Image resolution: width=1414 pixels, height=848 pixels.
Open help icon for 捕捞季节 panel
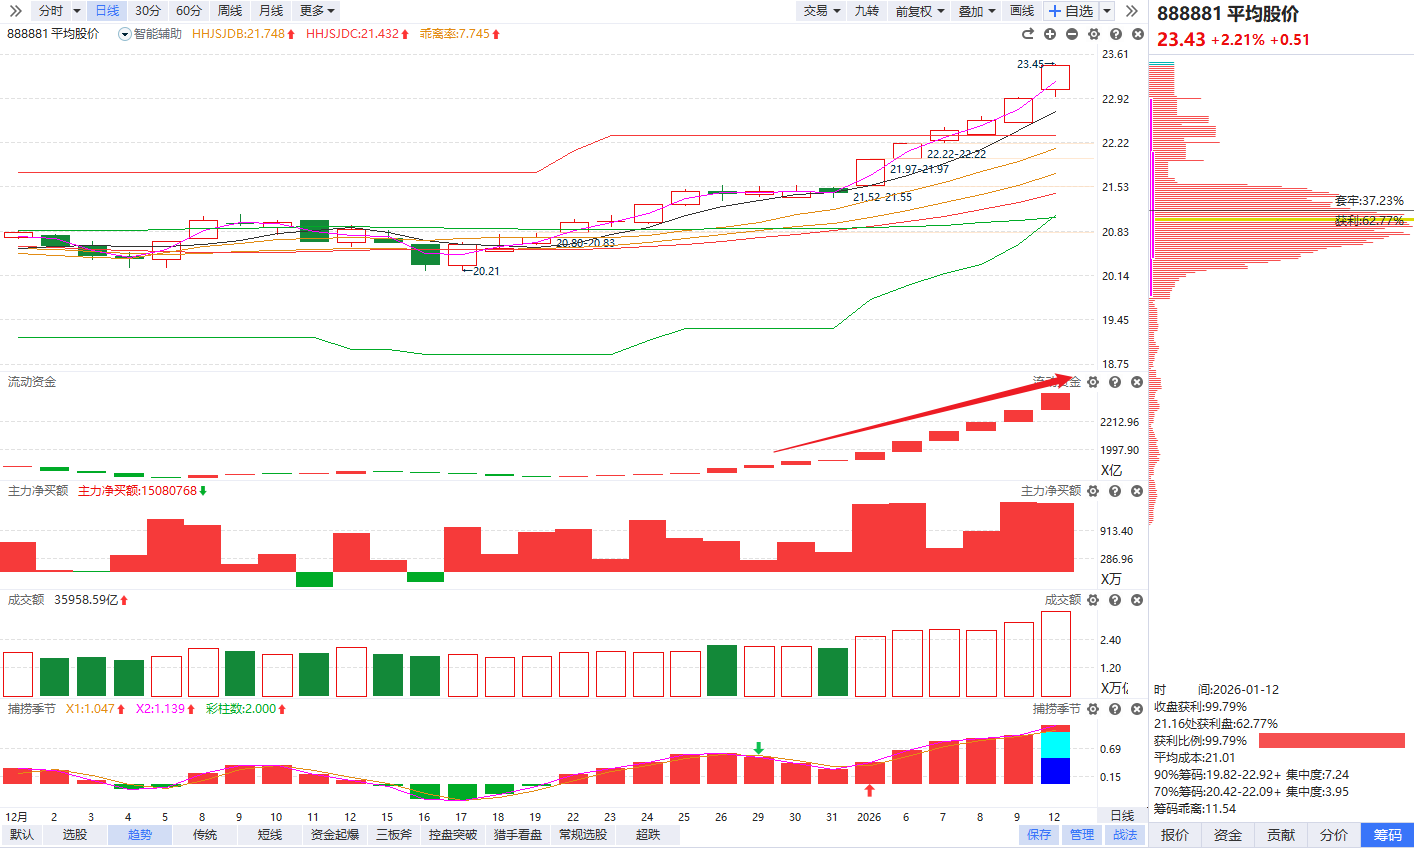1115,709
